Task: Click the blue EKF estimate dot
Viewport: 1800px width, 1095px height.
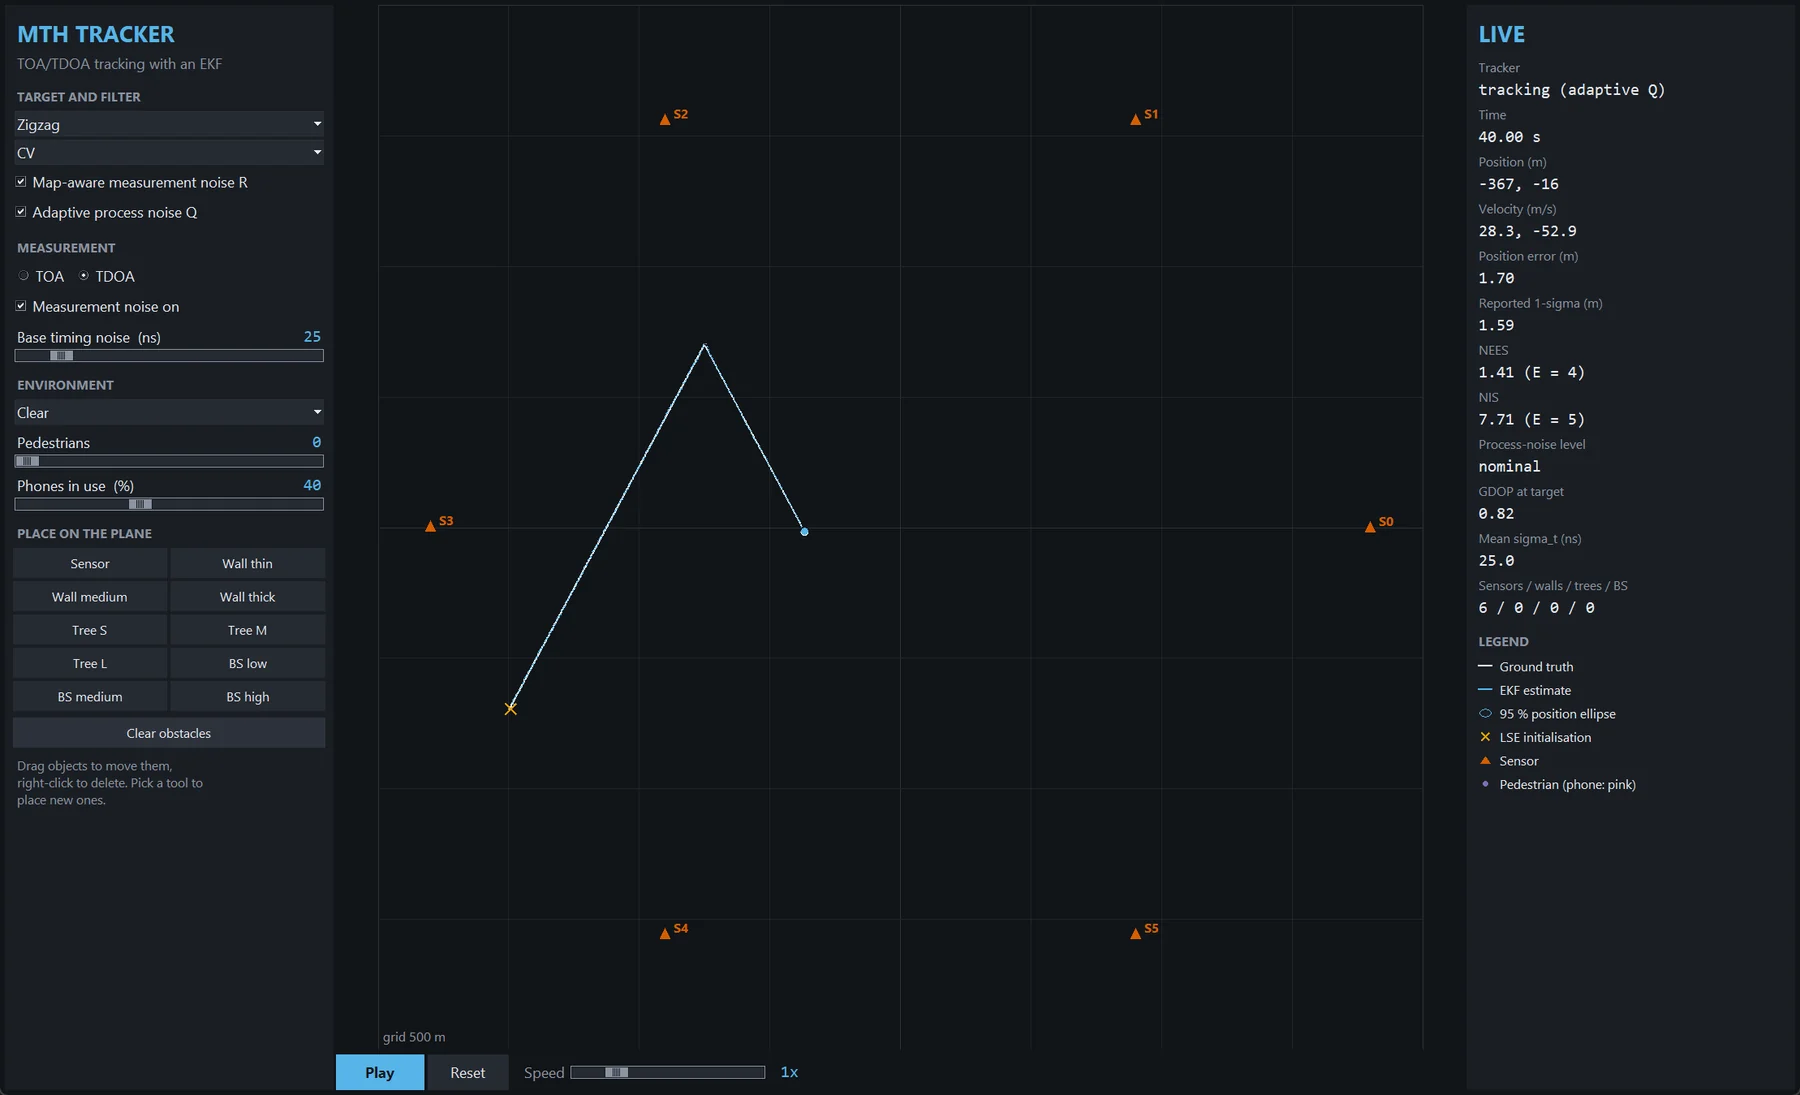Action: pyautogui.click(x=804, y=532)
